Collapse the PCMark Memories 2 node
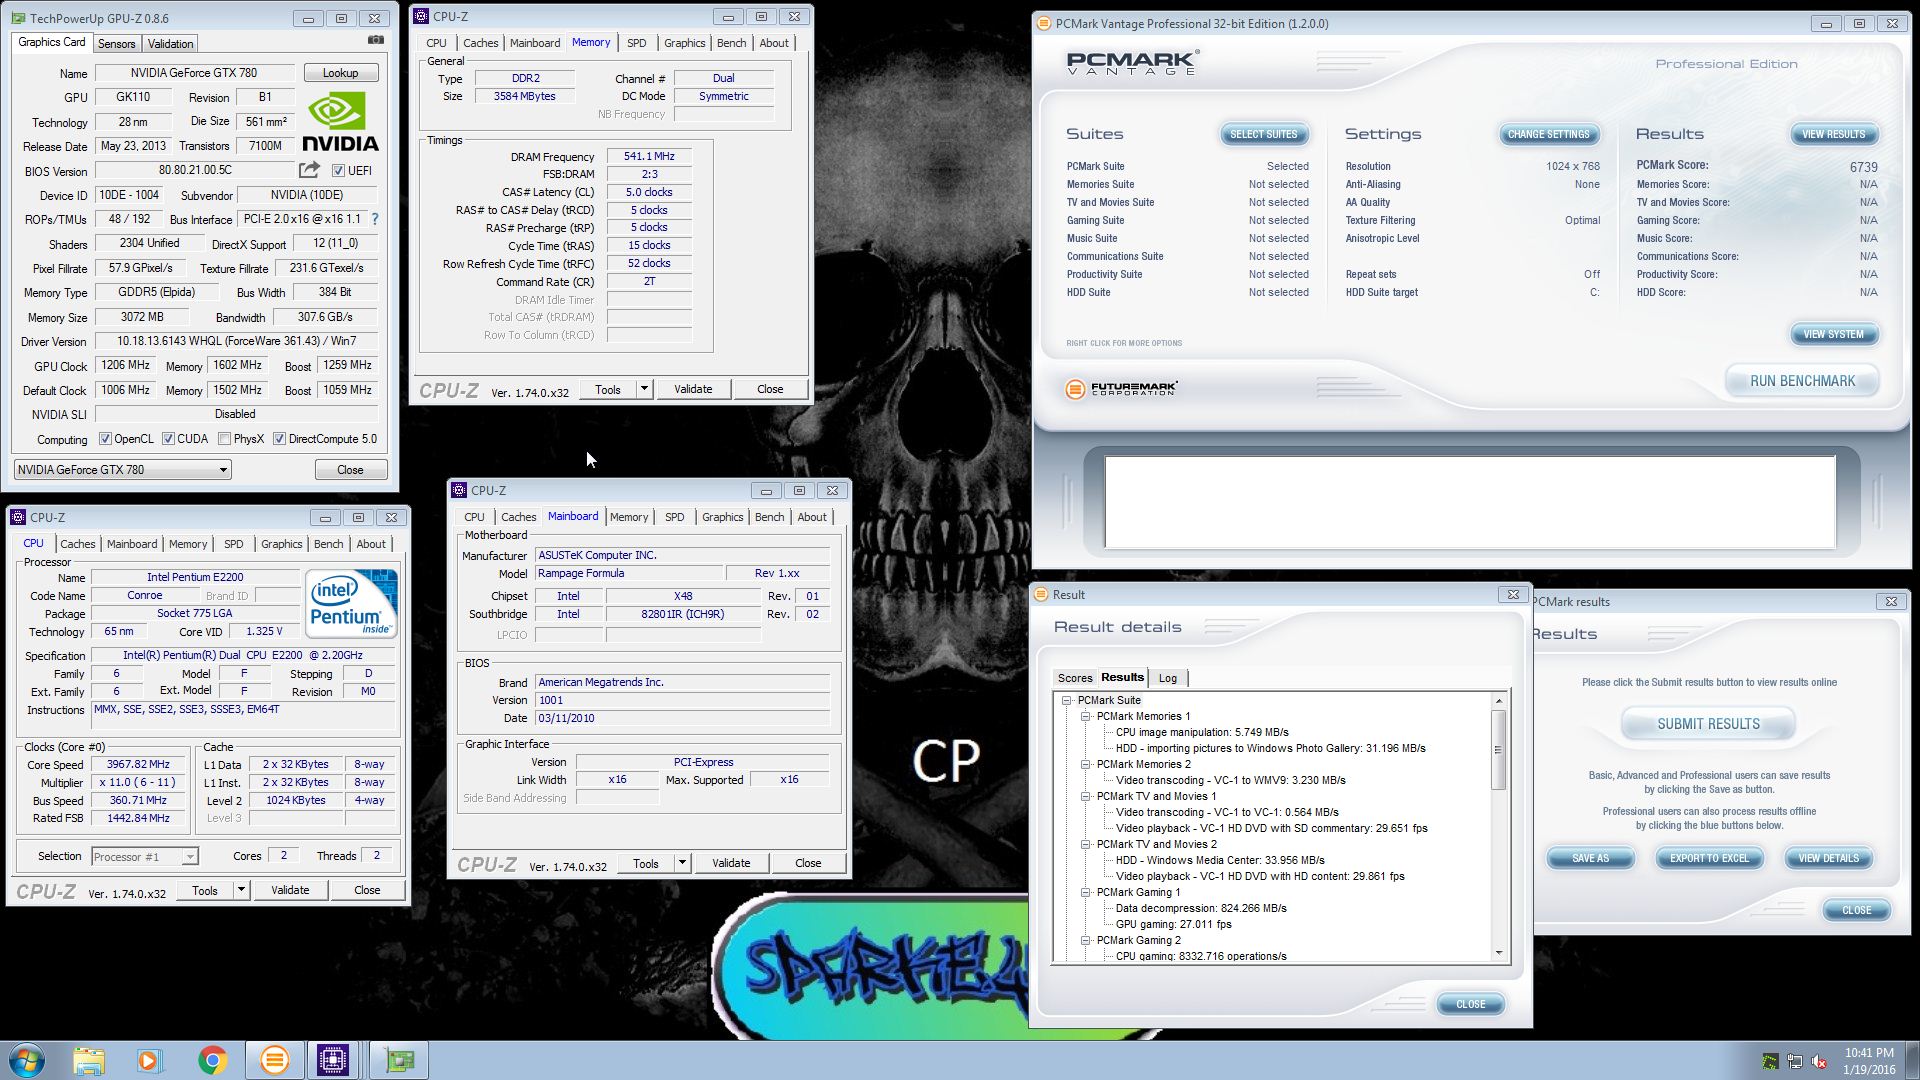This screenshot has height=1080, width=1920. tap(1086, 764)
